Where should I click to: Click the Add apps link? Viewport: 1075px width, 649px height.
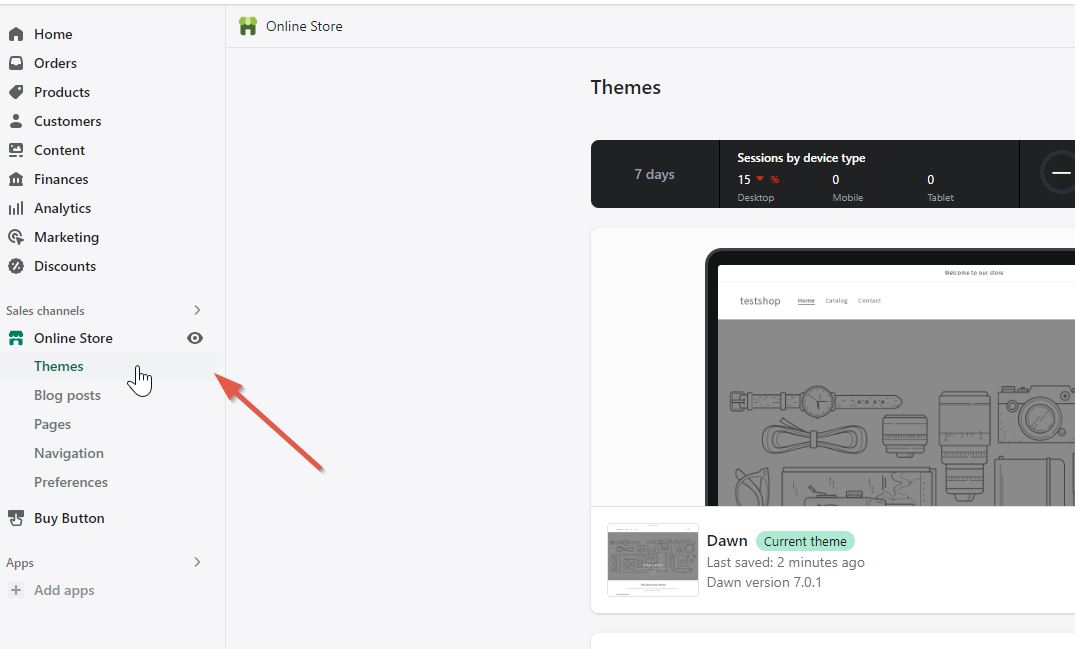(64, 590)
